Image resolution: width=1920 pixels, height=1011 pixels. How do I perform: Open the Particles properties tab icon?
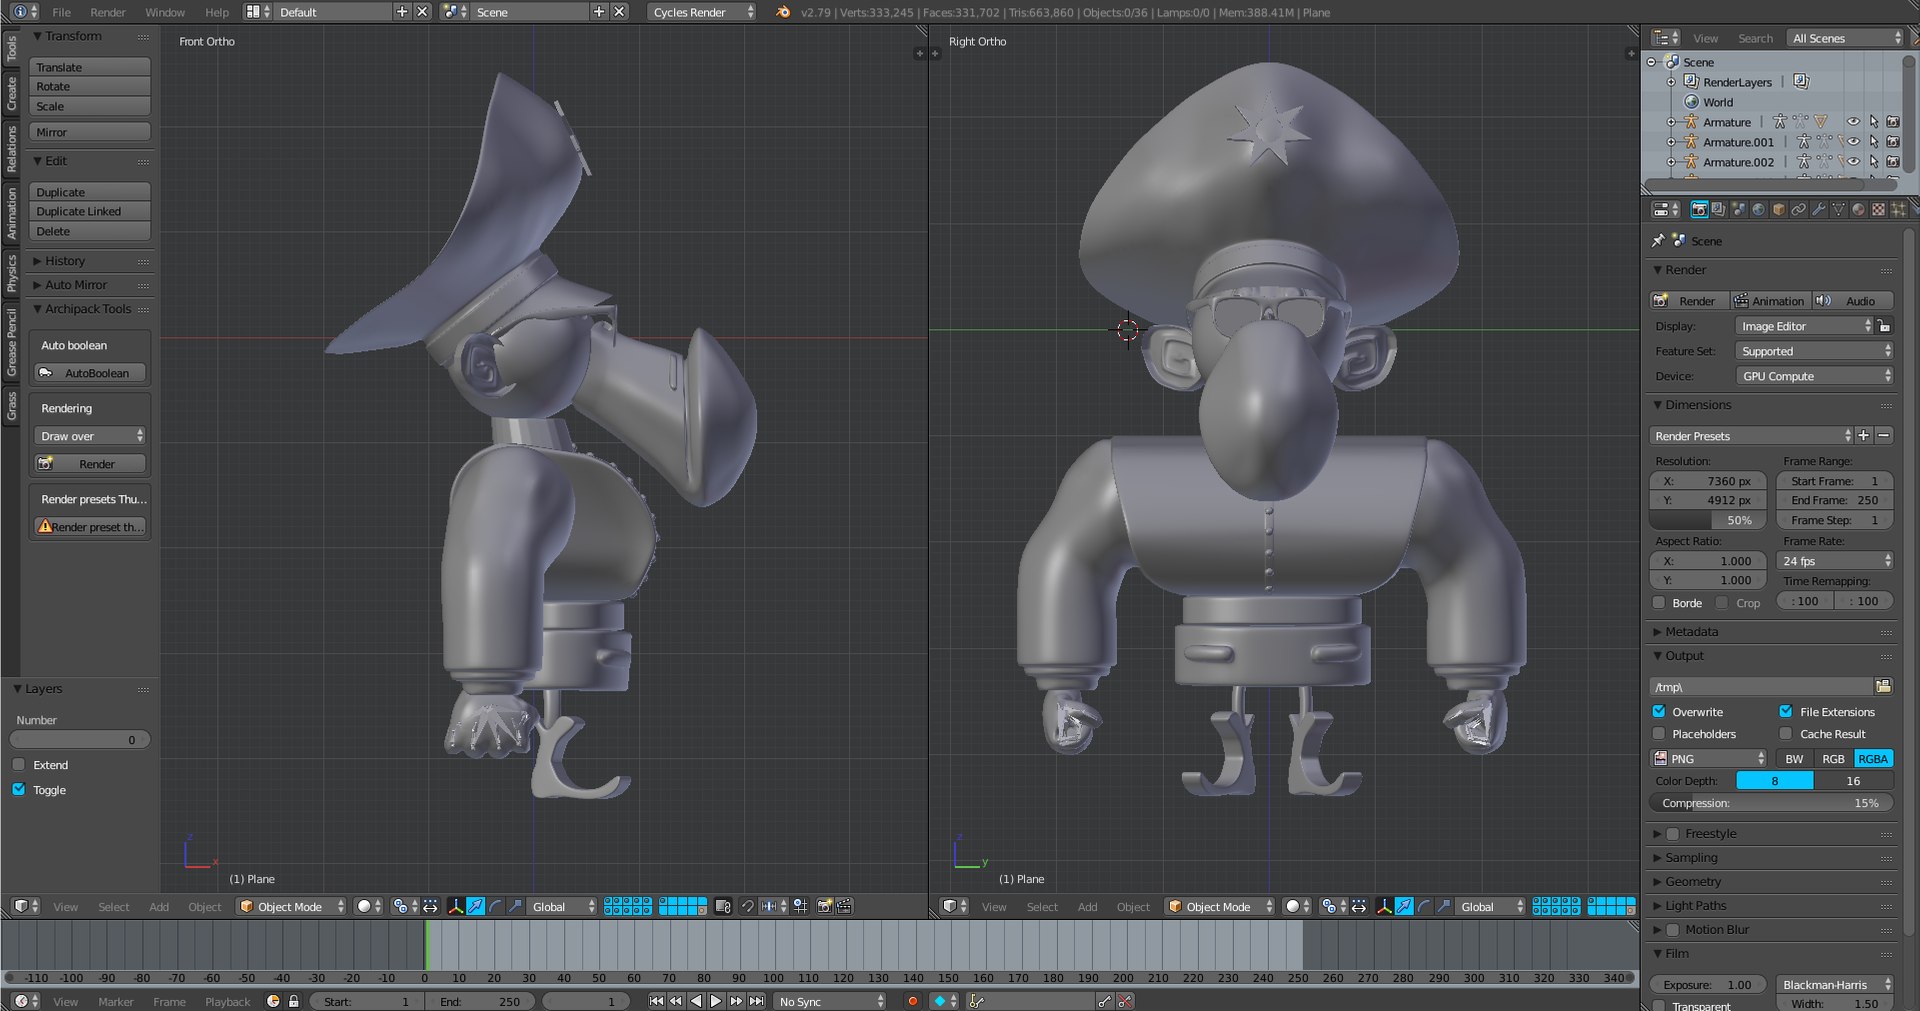point(1898,209)
